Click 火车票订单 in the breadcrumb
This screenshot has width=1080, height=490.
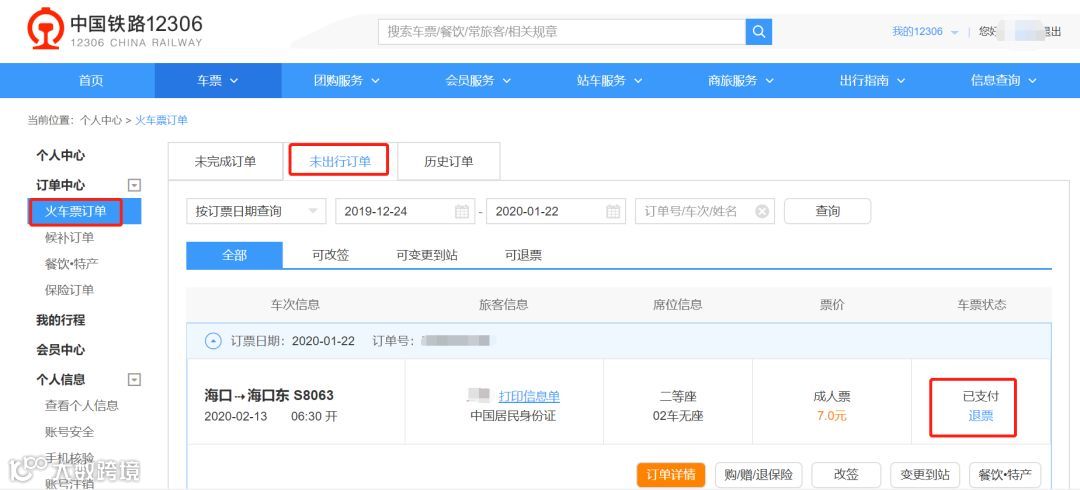161,120
